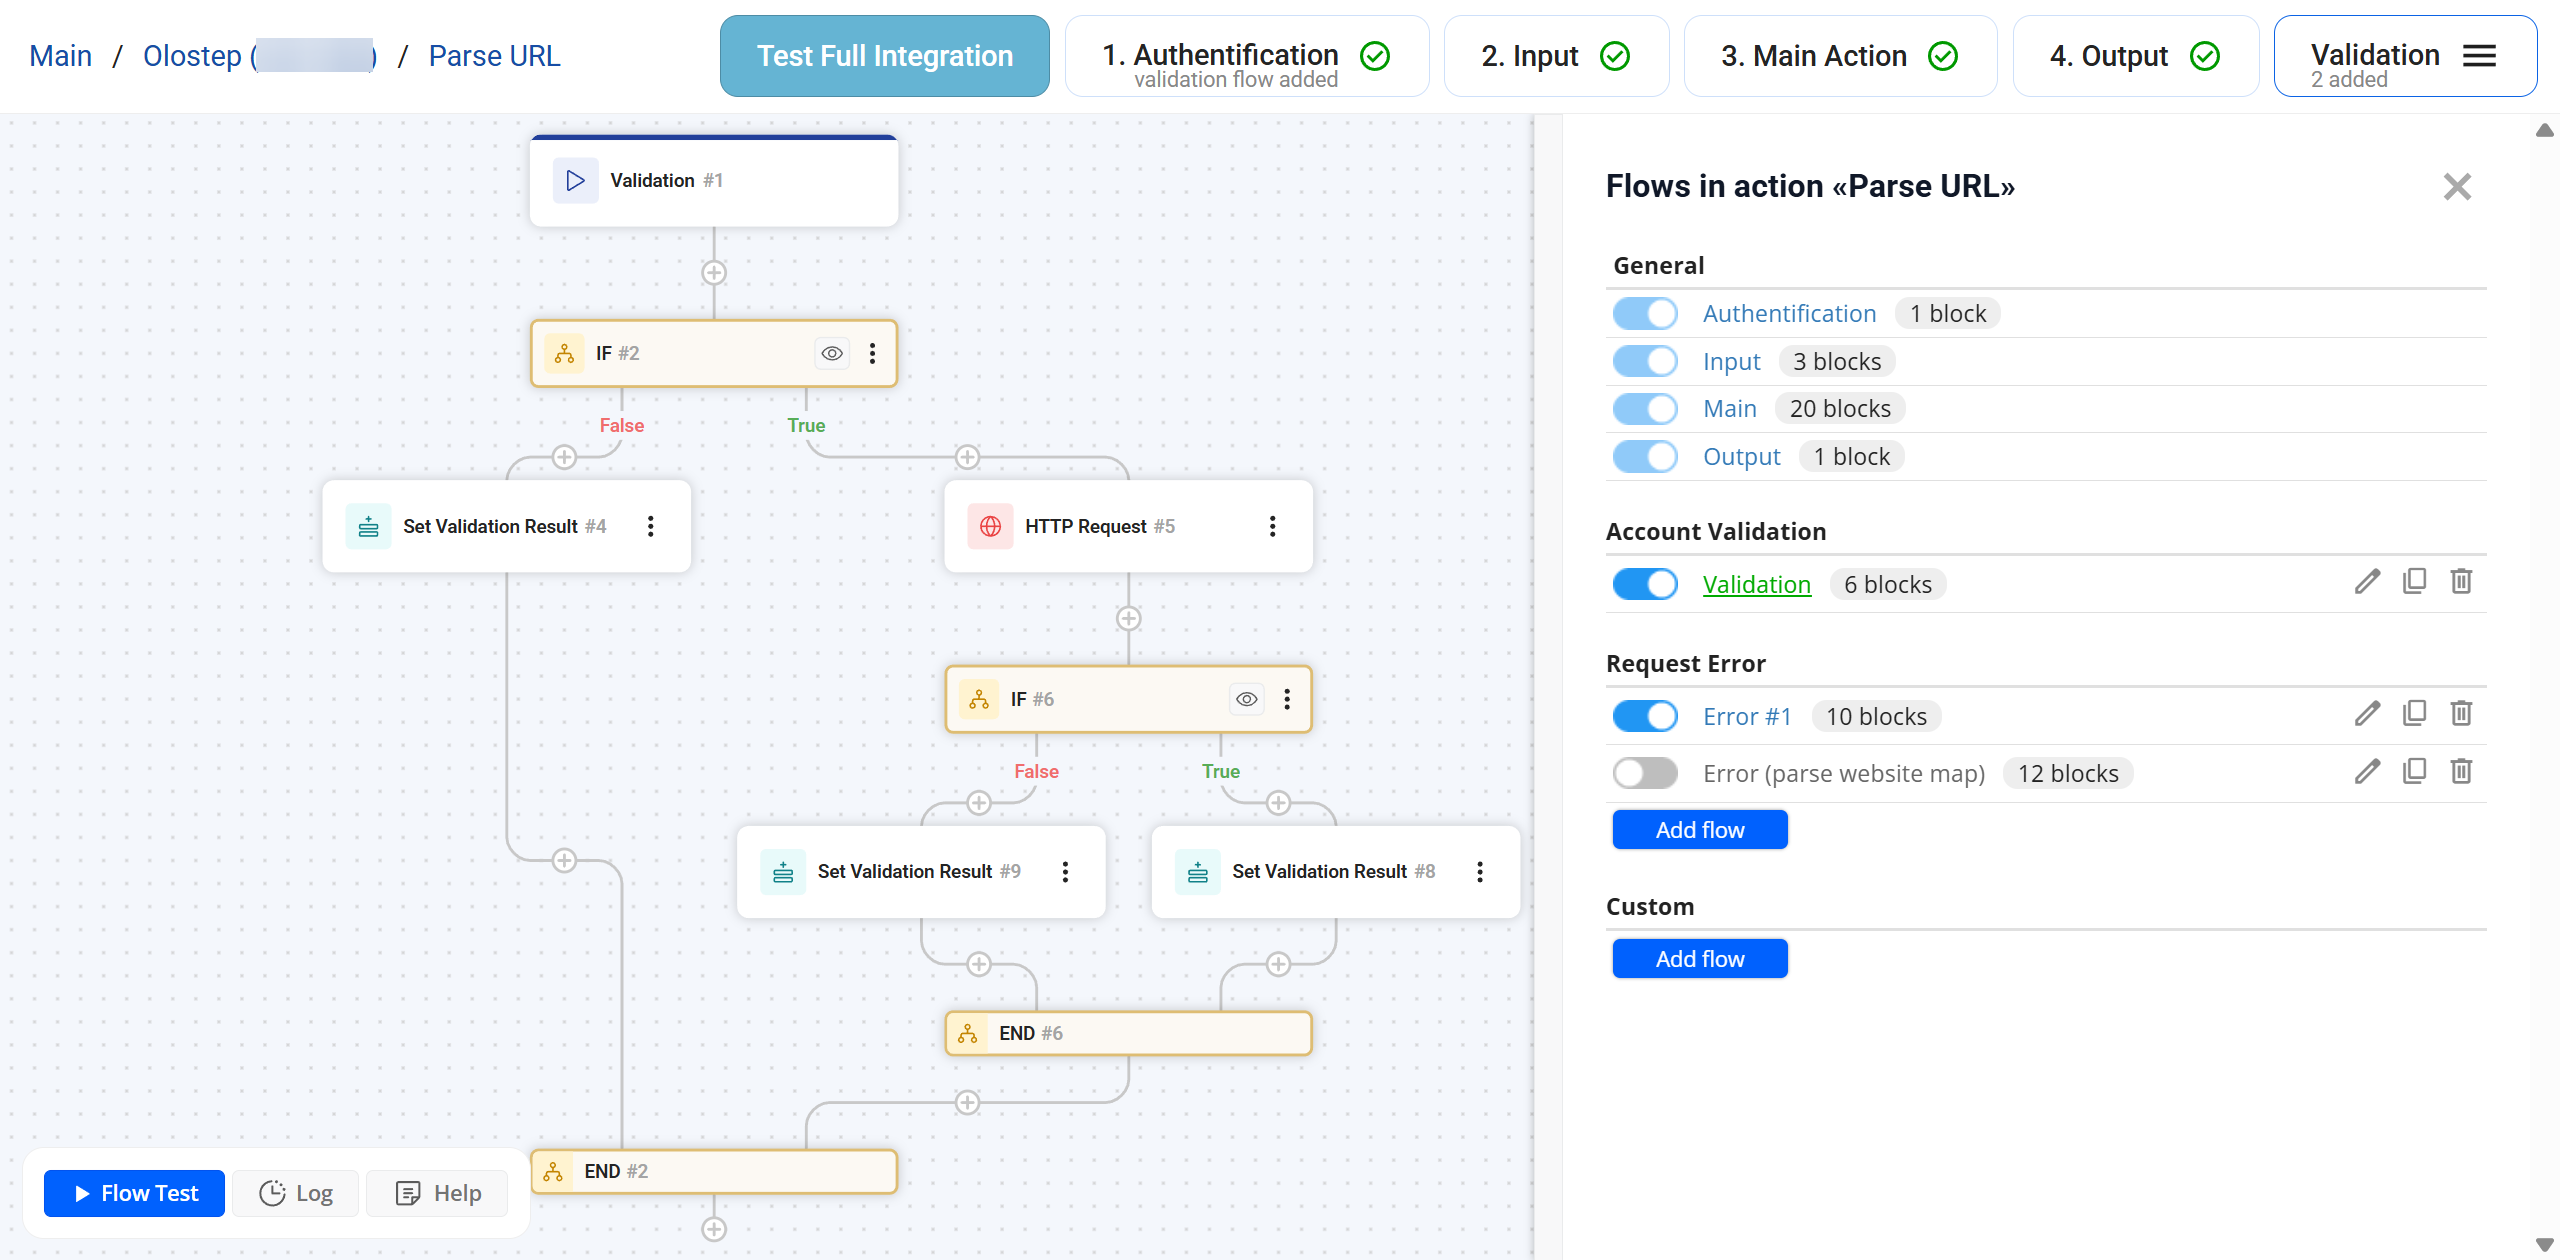Click the Test Full Integration button

pos(884,55)
